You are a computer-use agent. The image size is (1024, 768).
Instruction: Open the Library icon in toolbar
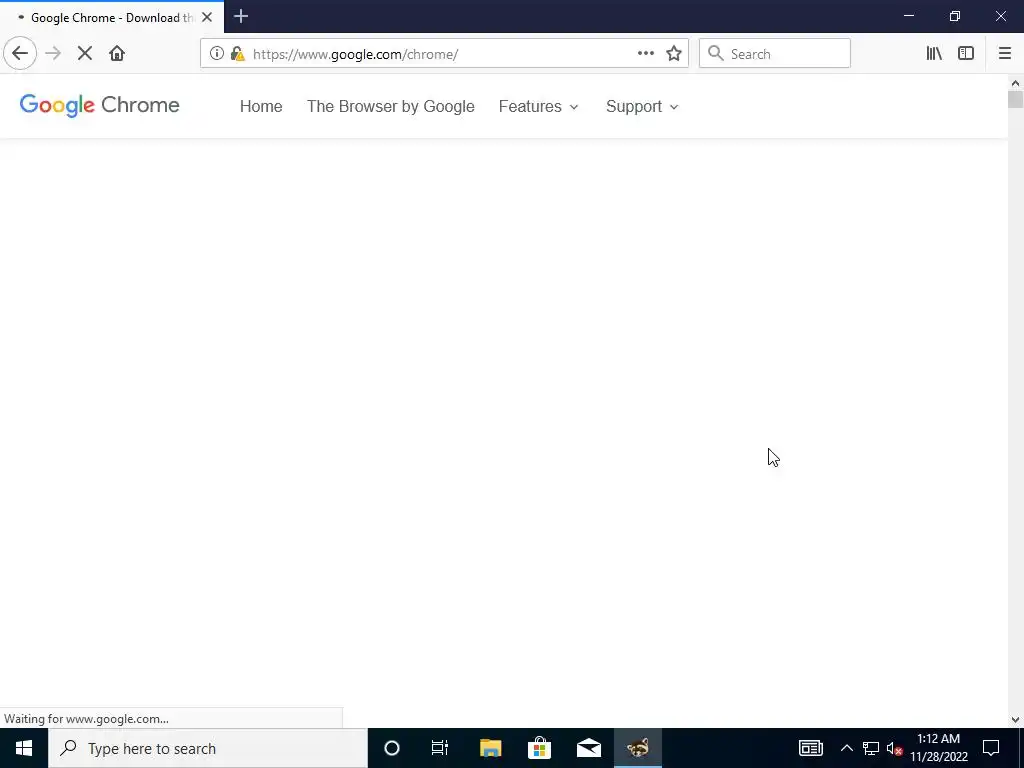[934, 54]
